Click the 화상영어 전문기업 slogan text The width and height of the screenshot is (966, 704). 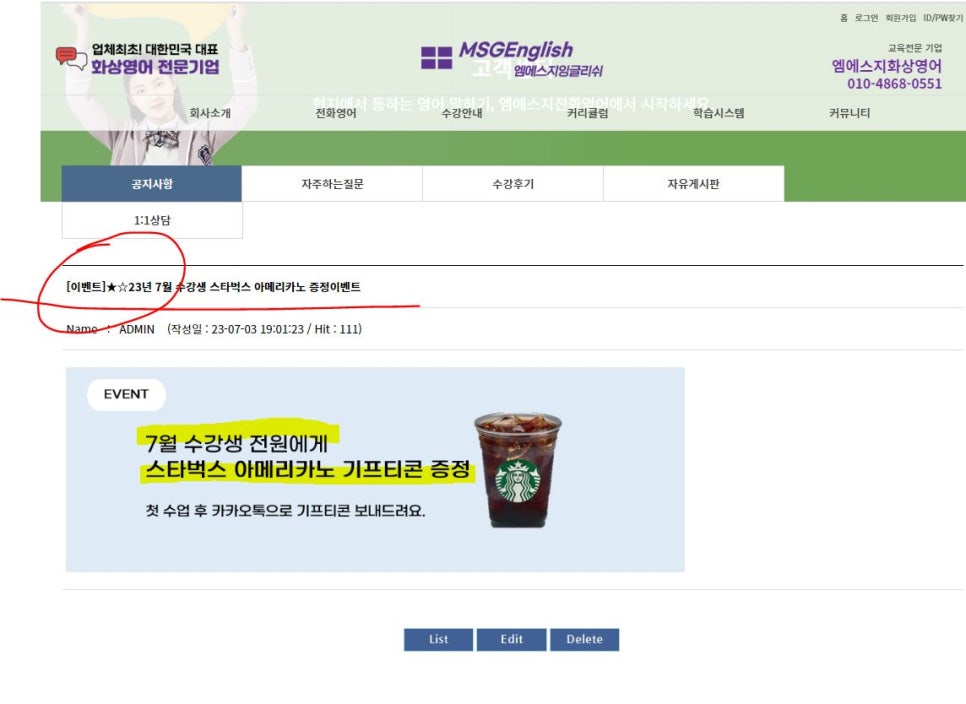(x=155, y=67)
